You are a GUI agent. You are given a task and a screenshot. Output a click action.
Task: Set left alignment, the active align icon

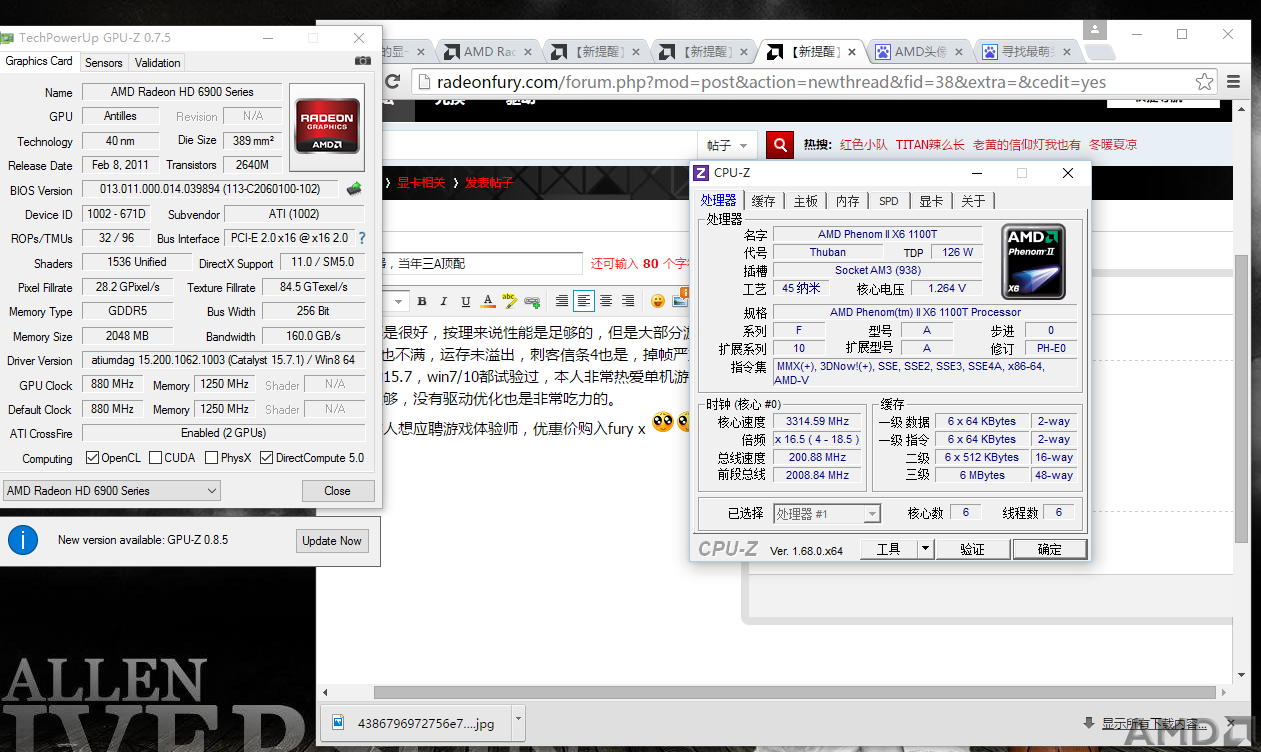pyautogui.click(x=584, y=301)
